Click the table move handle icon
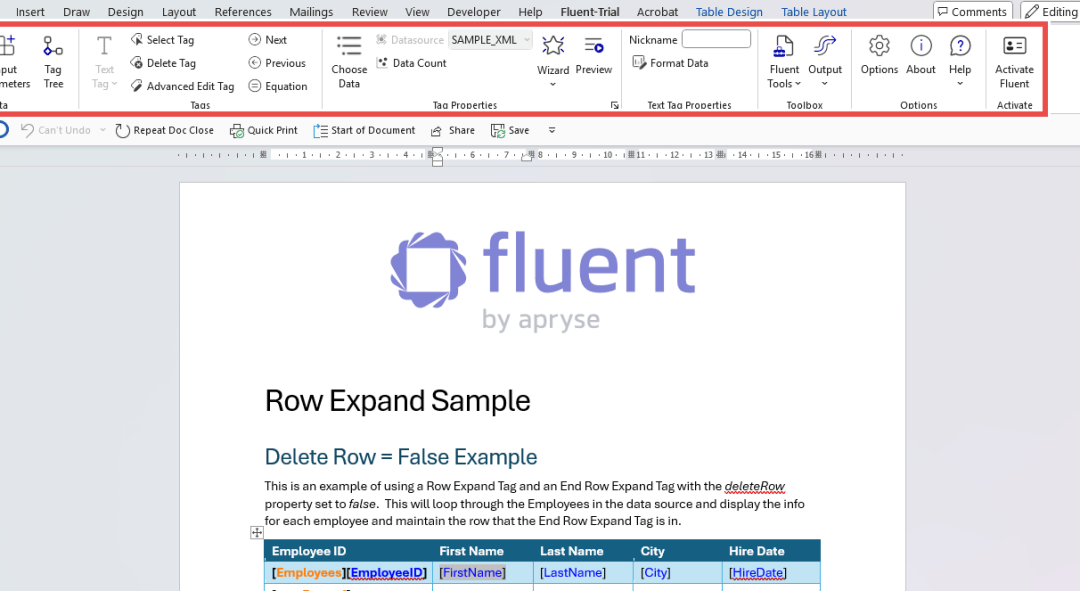 point(257,532)
